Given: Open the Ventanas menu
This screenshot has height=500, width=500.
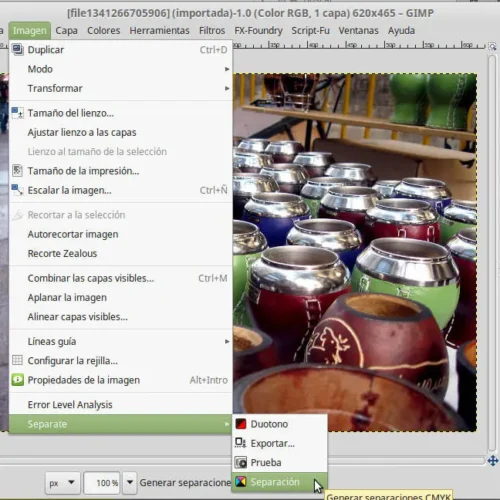Looking at the screenshot, I should click(x=358, y=31).
